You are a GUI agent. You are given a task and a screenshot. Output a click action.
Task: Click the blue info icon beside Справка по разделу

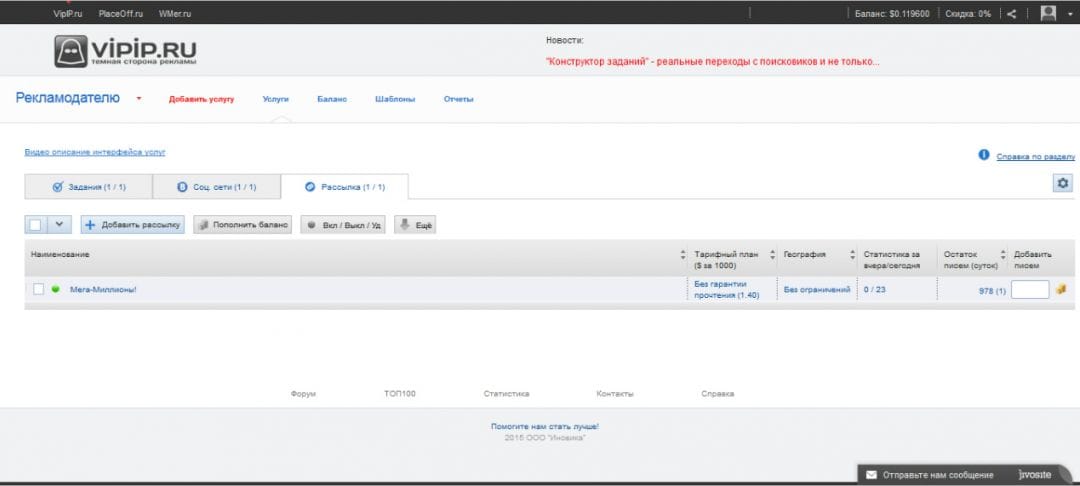tap(984, 155)
